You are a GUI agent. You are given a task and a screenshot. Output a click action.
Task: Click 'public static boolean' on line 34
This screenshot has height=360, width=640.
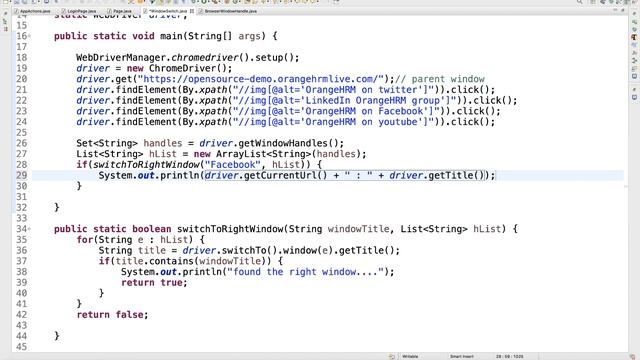(x=112, y=229)
